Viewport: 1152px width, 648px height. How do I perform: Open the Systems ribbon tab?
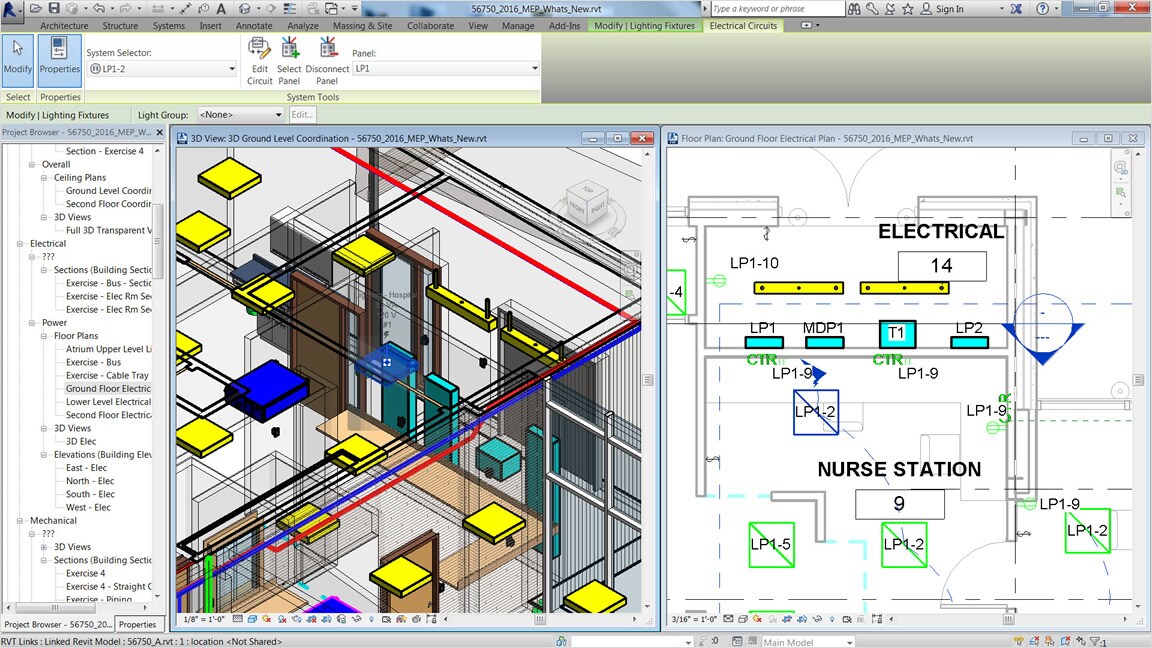tap(169, 26)
